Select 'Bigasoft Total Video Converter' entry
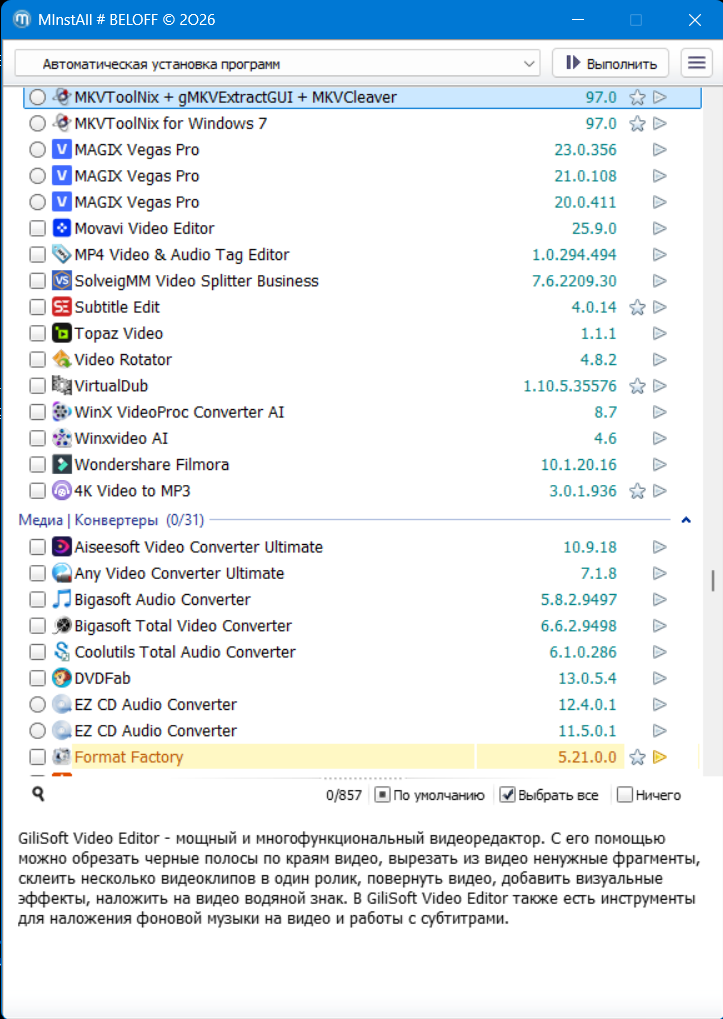The width and height of the screenshot is (723, 1019). [x=361, y=626]
